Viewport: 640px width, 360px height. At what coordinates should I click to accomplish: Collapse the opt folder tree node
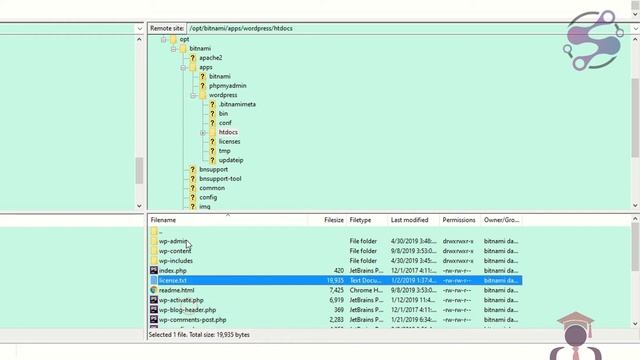[x=163, y=40]
